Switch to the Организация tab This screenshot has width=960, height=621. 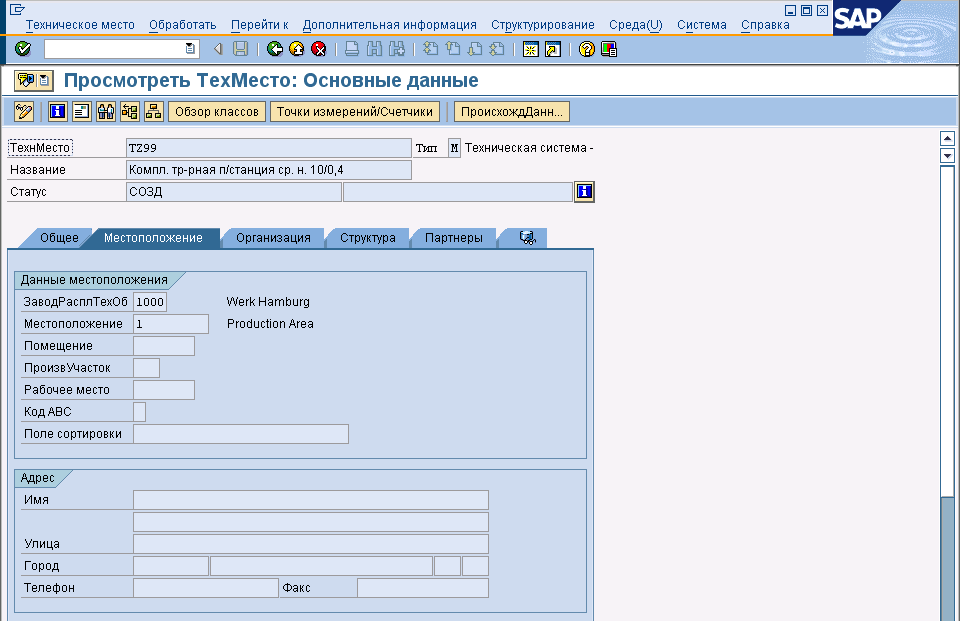click(x=273, y=238)
